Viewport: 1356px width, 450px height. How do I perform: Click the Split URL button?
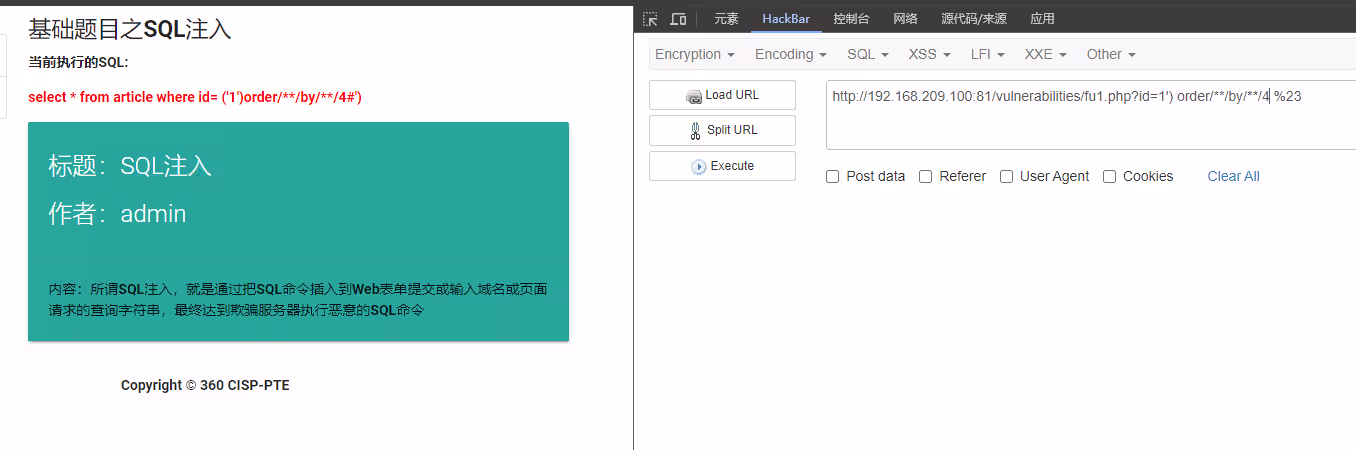pos(722,130)
